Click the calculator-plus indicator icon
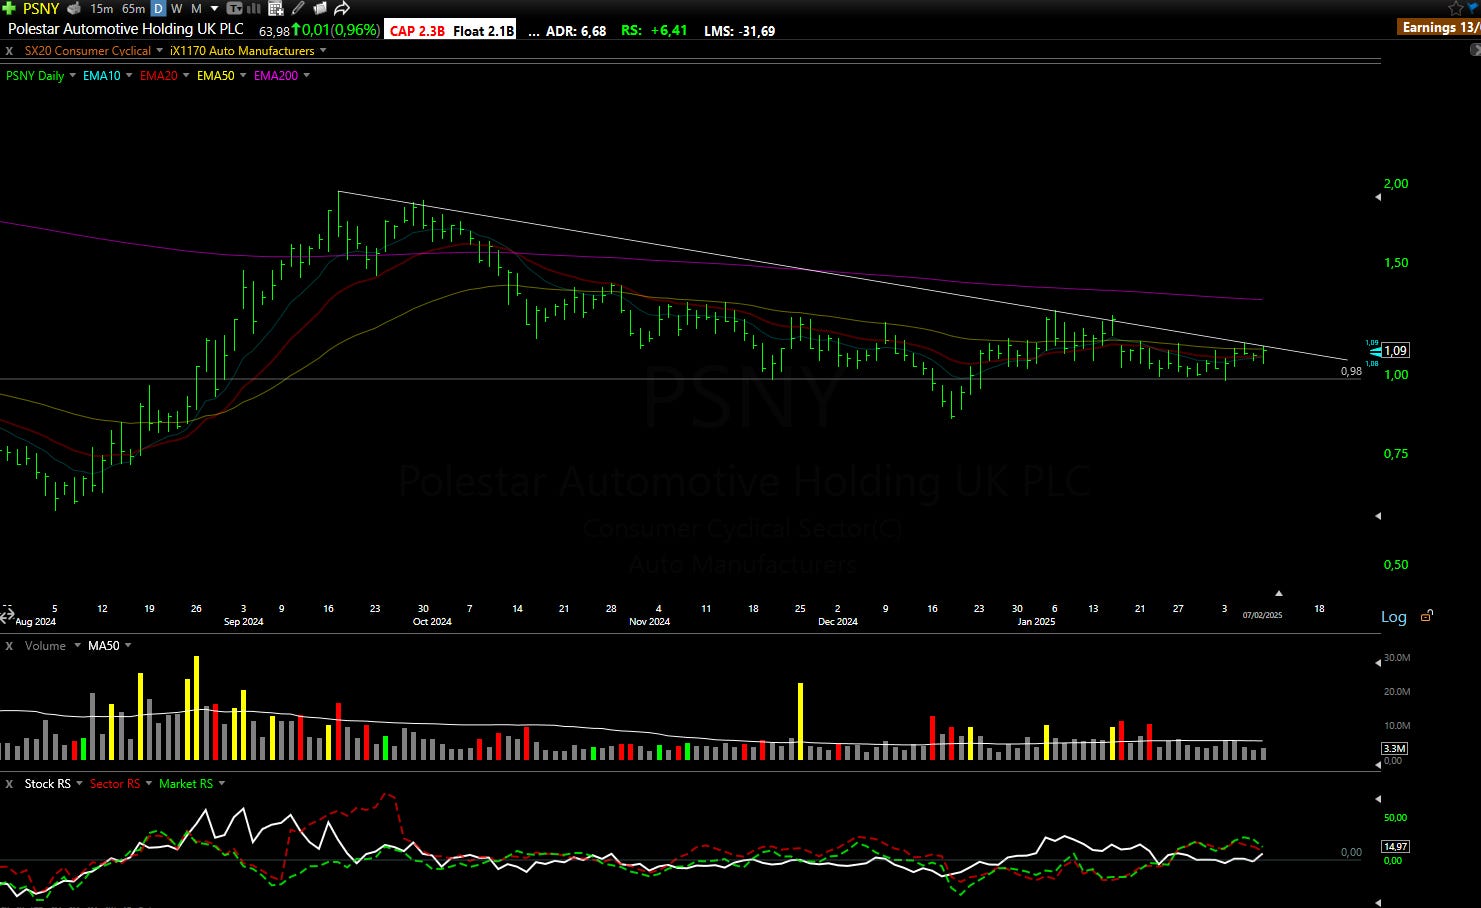The image size is (1481, 908). pos(276,8)
